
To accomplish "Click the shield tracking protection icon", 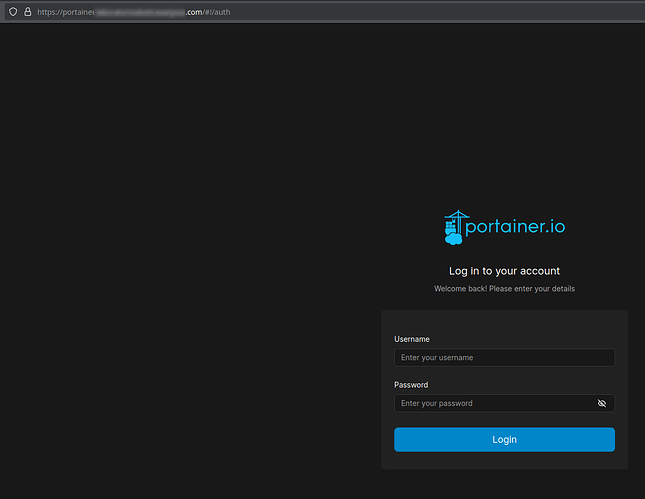I will coord(13,12).
